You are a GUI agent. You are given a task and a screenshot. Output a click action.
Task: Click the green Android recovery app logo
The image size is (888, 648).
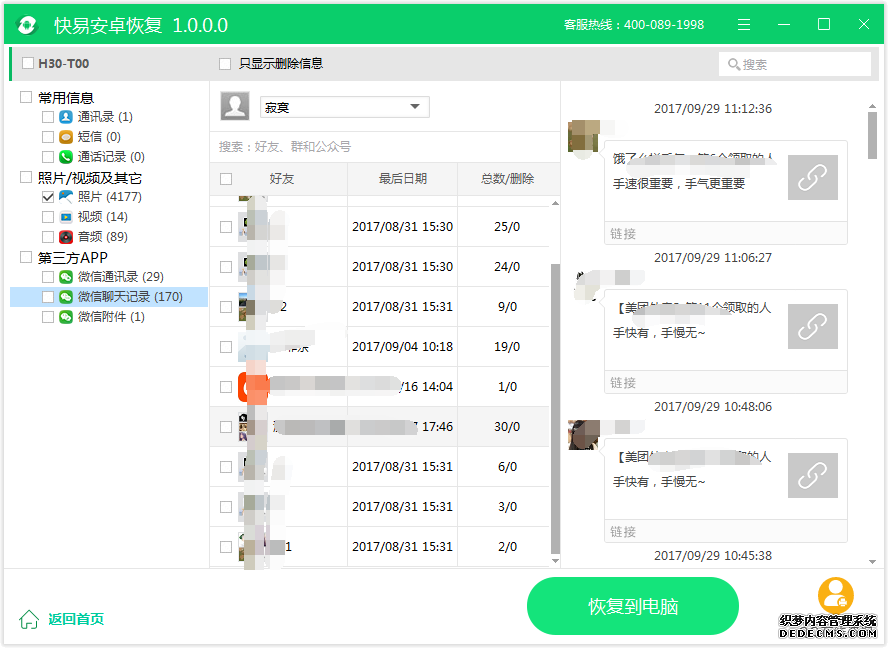tap(27, 25)
